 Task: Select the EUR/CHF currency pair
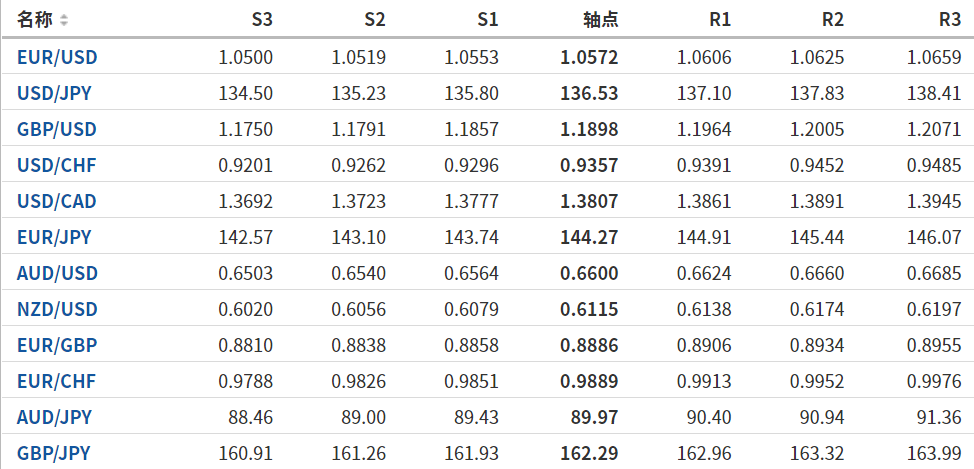pos(57,382)
